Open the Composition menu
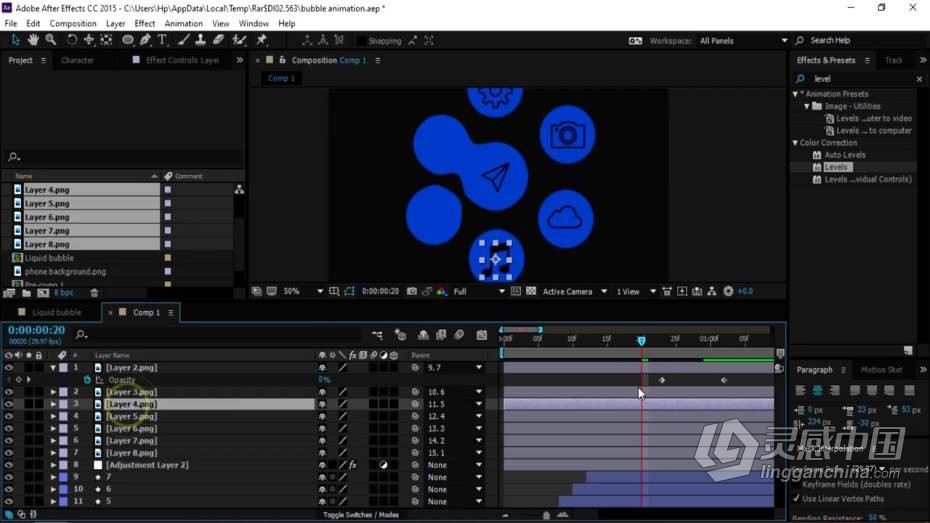930x523 pixels. pos(73,24)
